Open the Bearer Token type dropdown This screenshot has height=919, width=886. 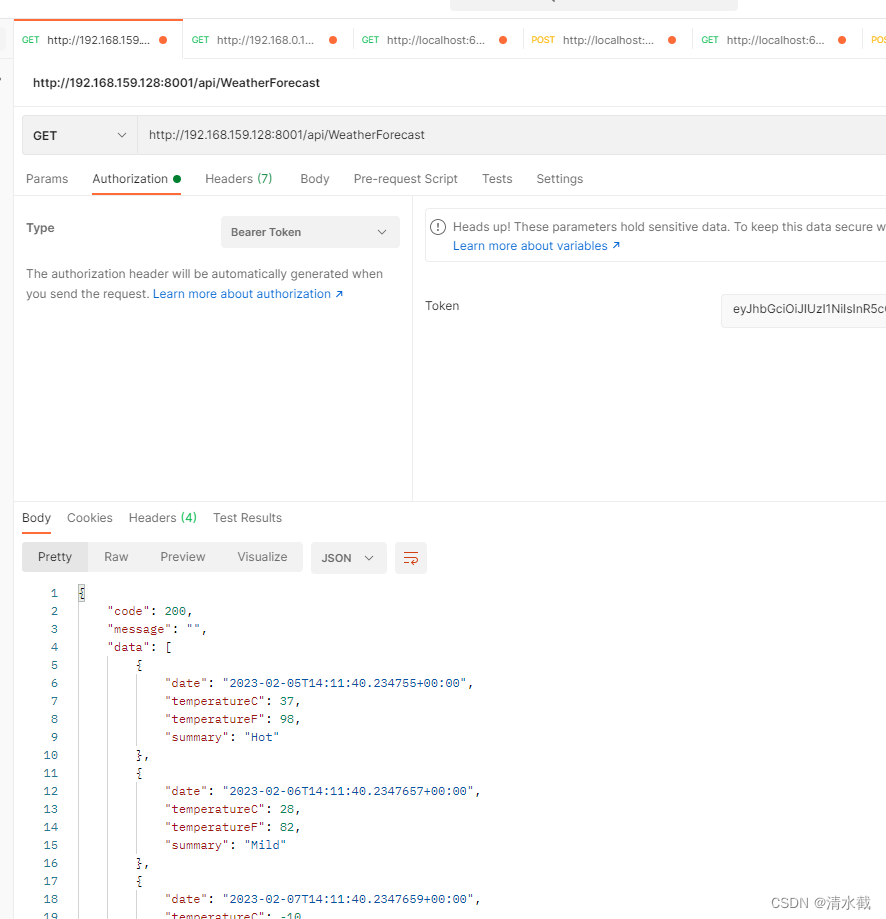coord(311,232)
